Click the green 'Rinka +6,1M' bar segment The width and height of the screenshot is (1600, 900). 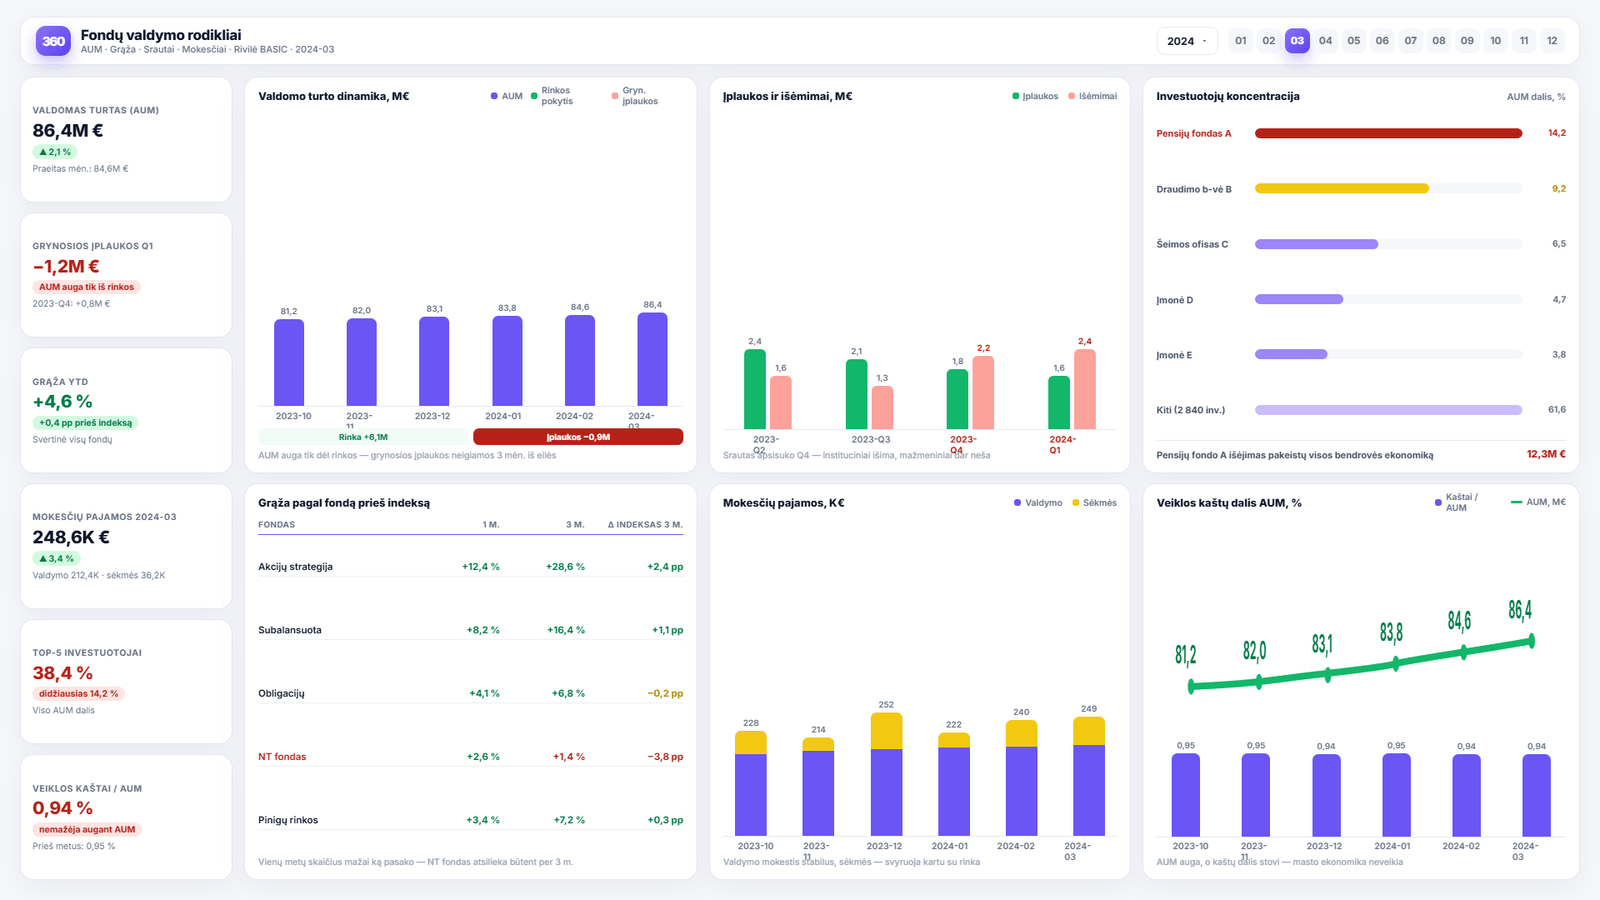[363, 437]
